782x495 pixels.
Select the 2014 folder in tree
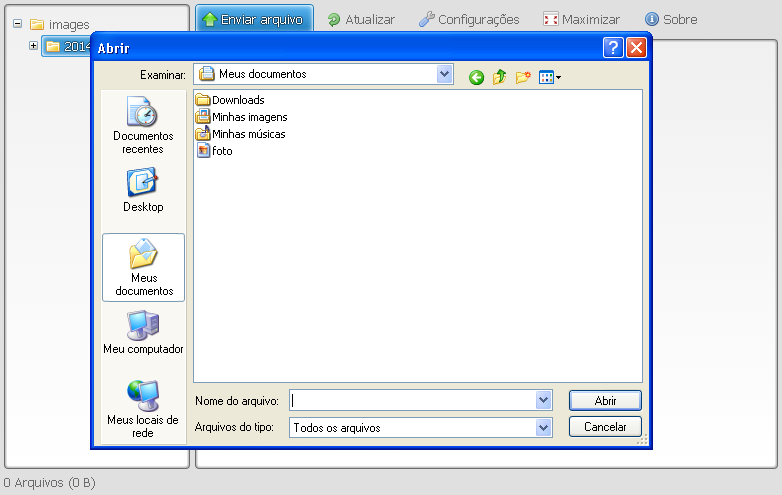[x=67, y=46]
